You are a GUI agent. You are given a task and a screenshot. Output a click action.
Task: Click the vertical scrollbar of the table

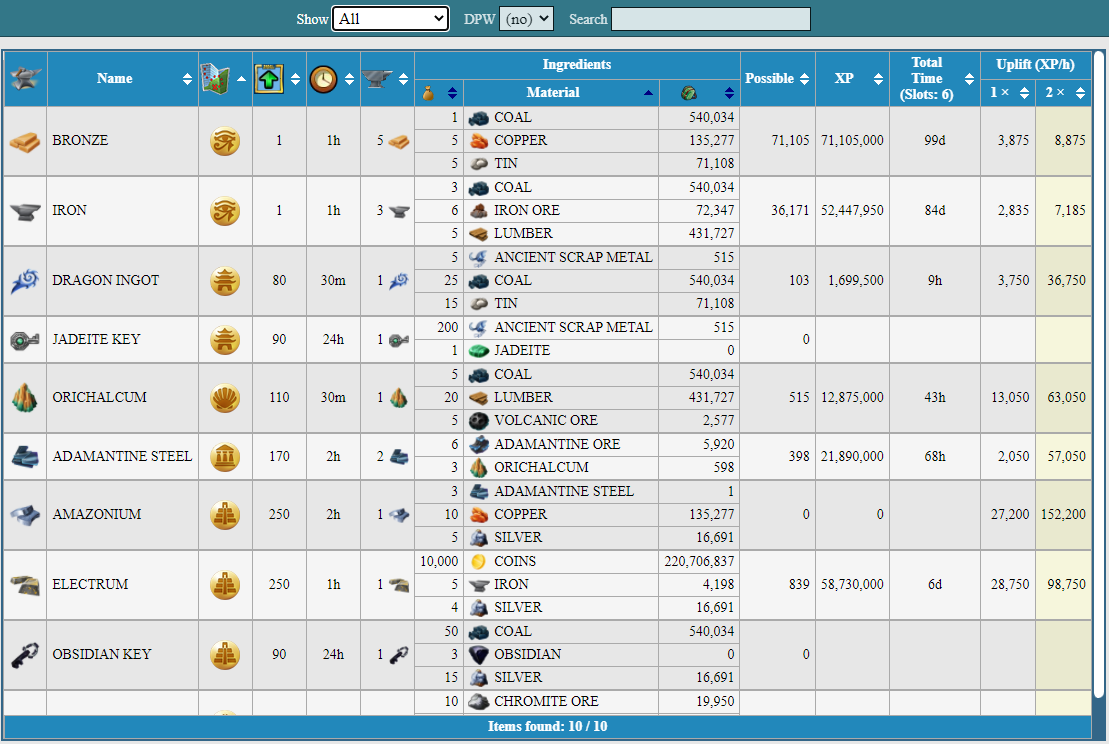[1098, 375]
